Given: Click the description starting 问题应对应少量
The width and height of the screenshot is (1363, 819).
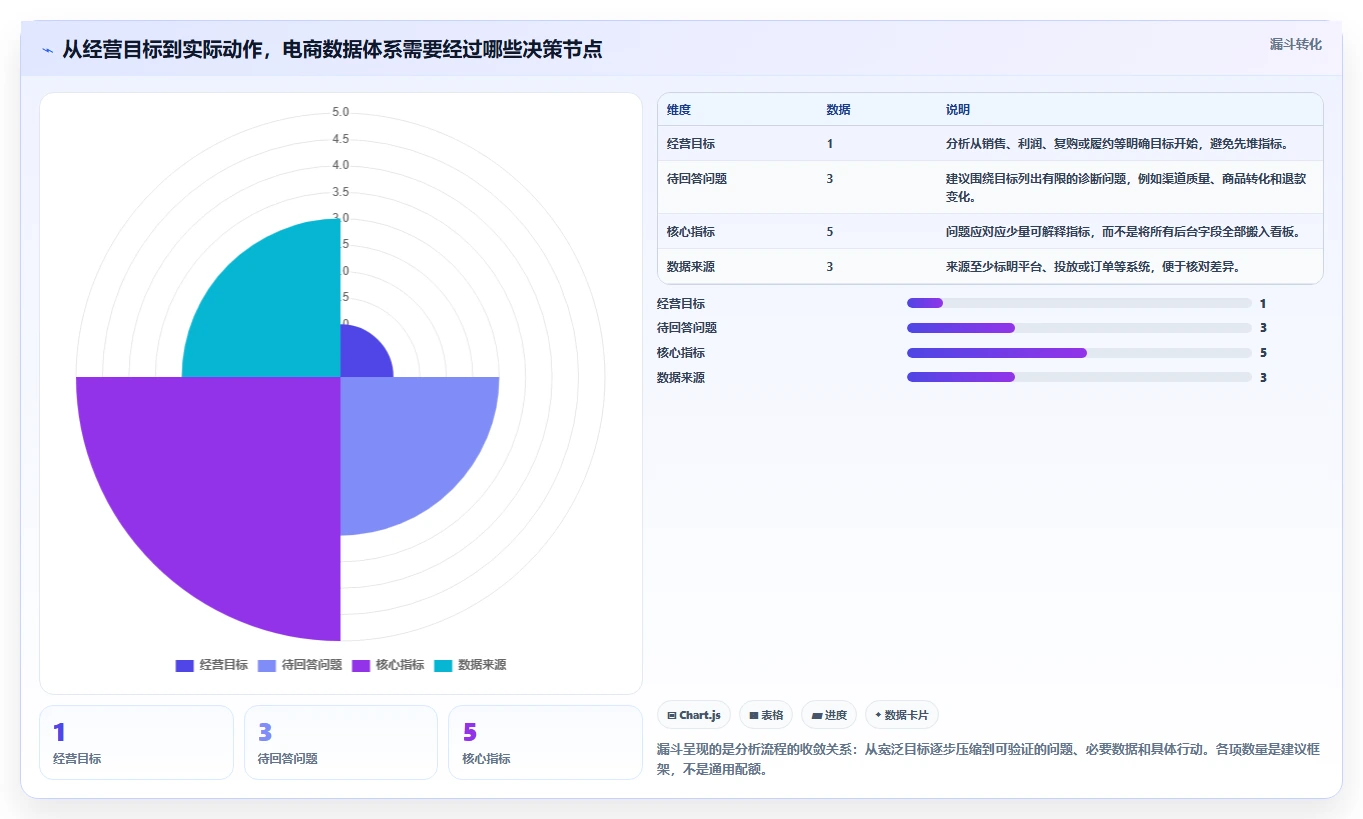Looking at the screenshot, I should (x=1123, y=232).
